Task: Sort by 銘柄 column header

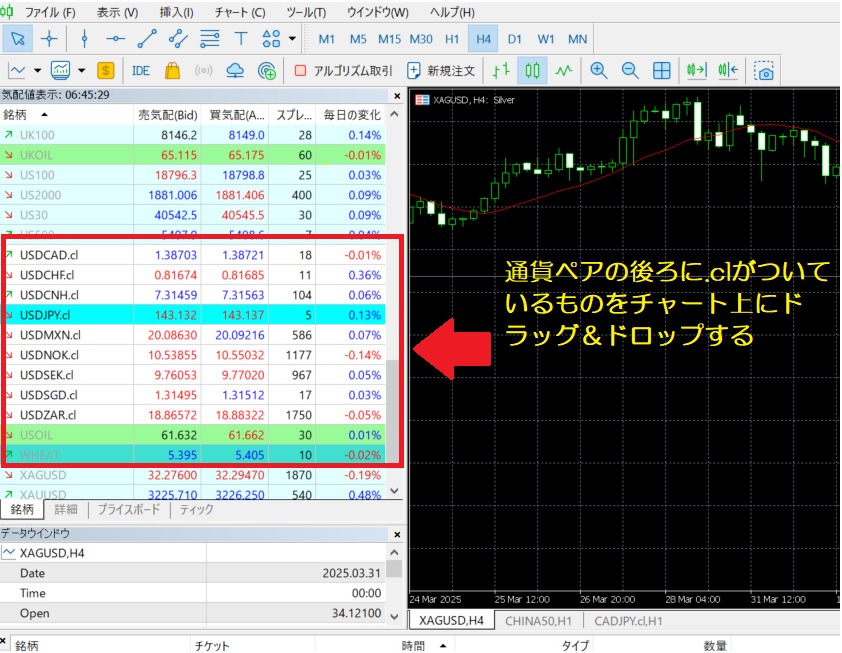Action: pos(67,114)
